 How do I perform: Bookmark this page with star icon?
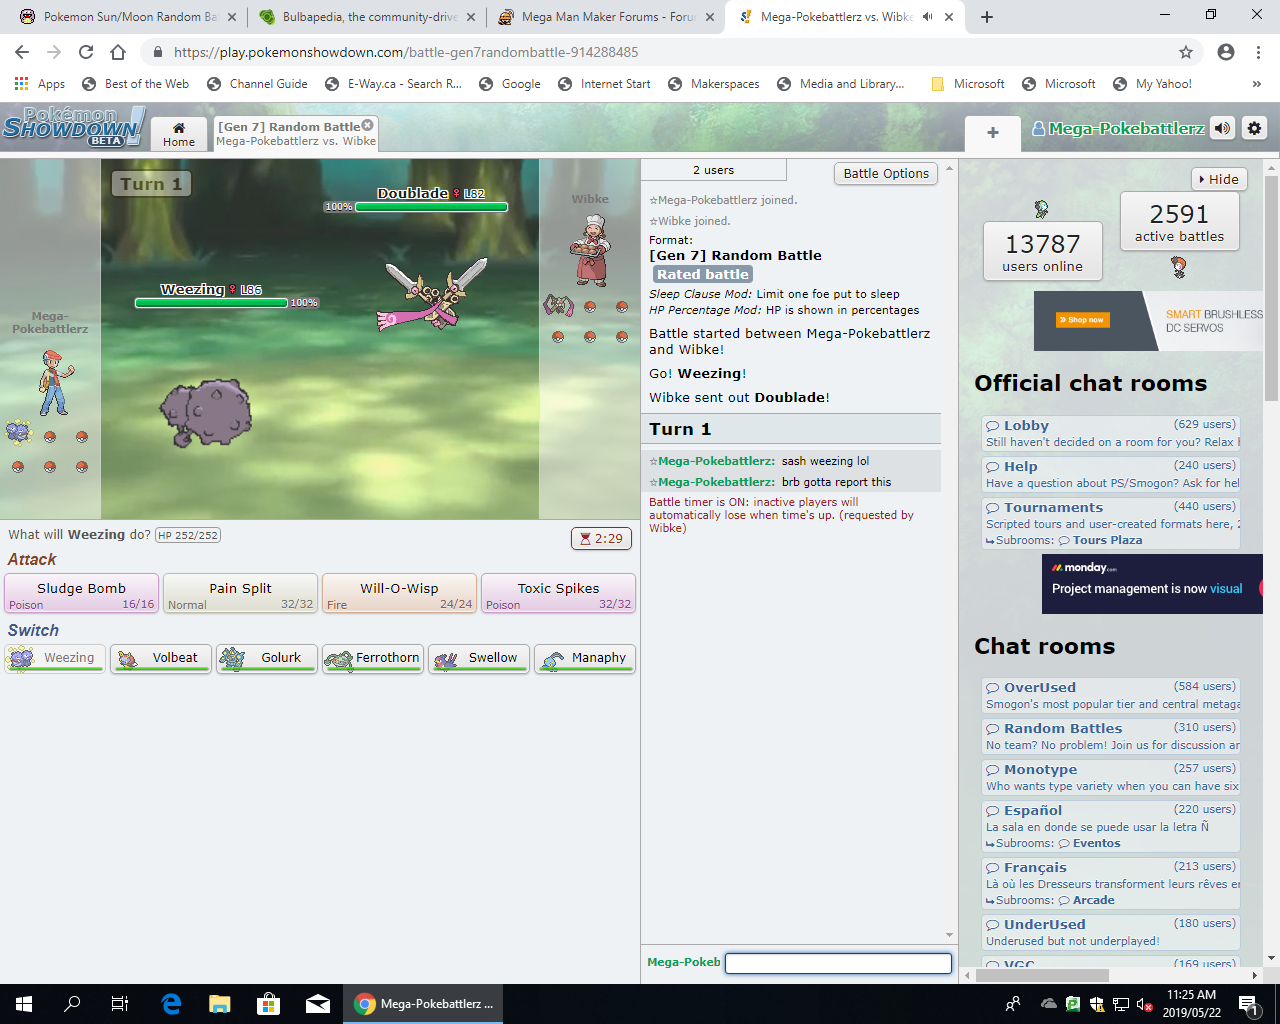coord(1186,52)
